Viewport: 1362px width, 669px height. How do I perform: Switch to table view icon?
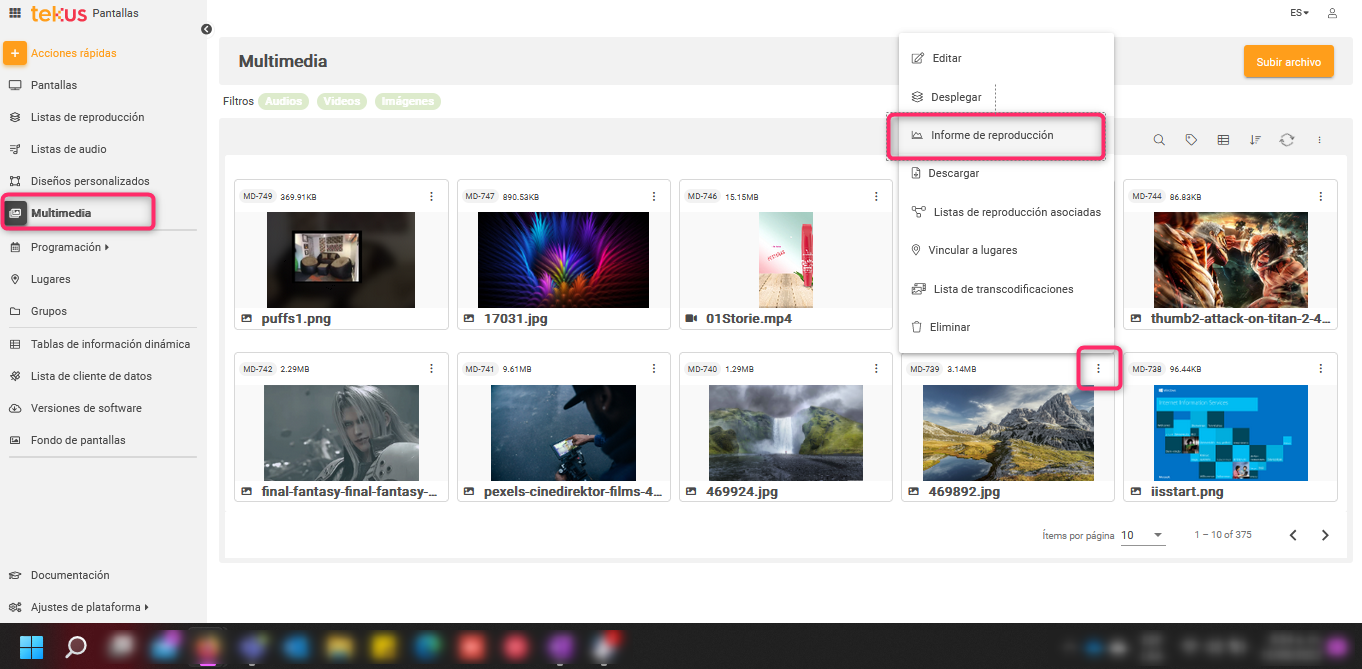[x=1223, y=140]
